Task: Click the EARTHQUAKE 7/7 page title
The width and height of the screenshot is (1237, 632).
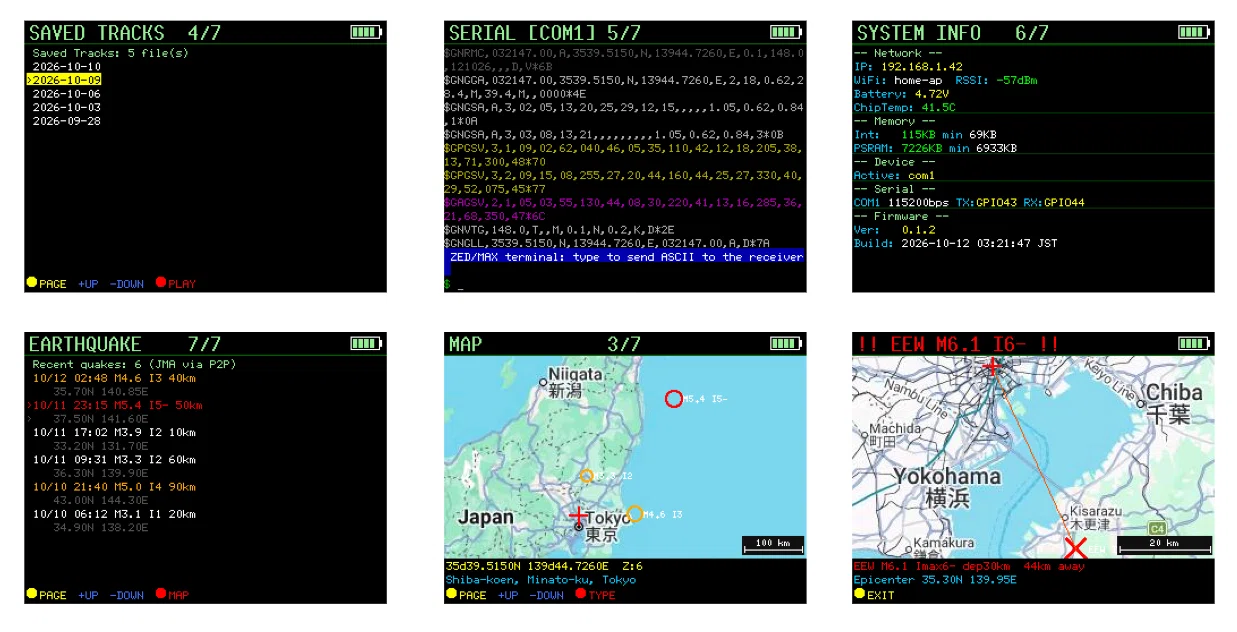Action: click(125, 344)
